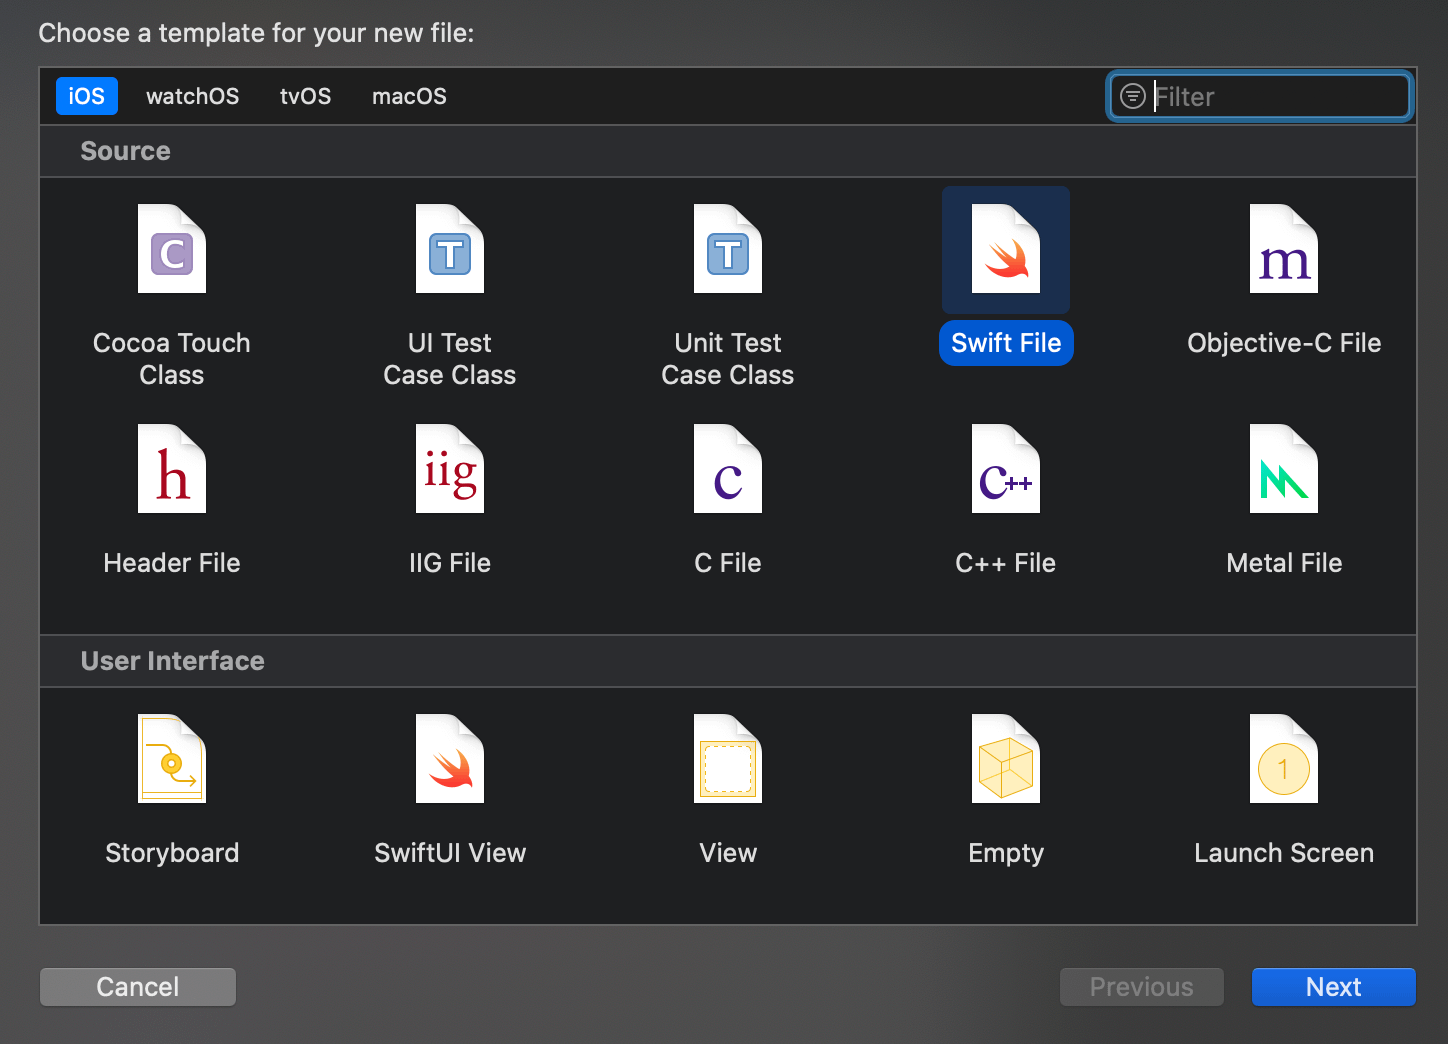Choose the UI Test Case Class icon

[x=450, y=249]
